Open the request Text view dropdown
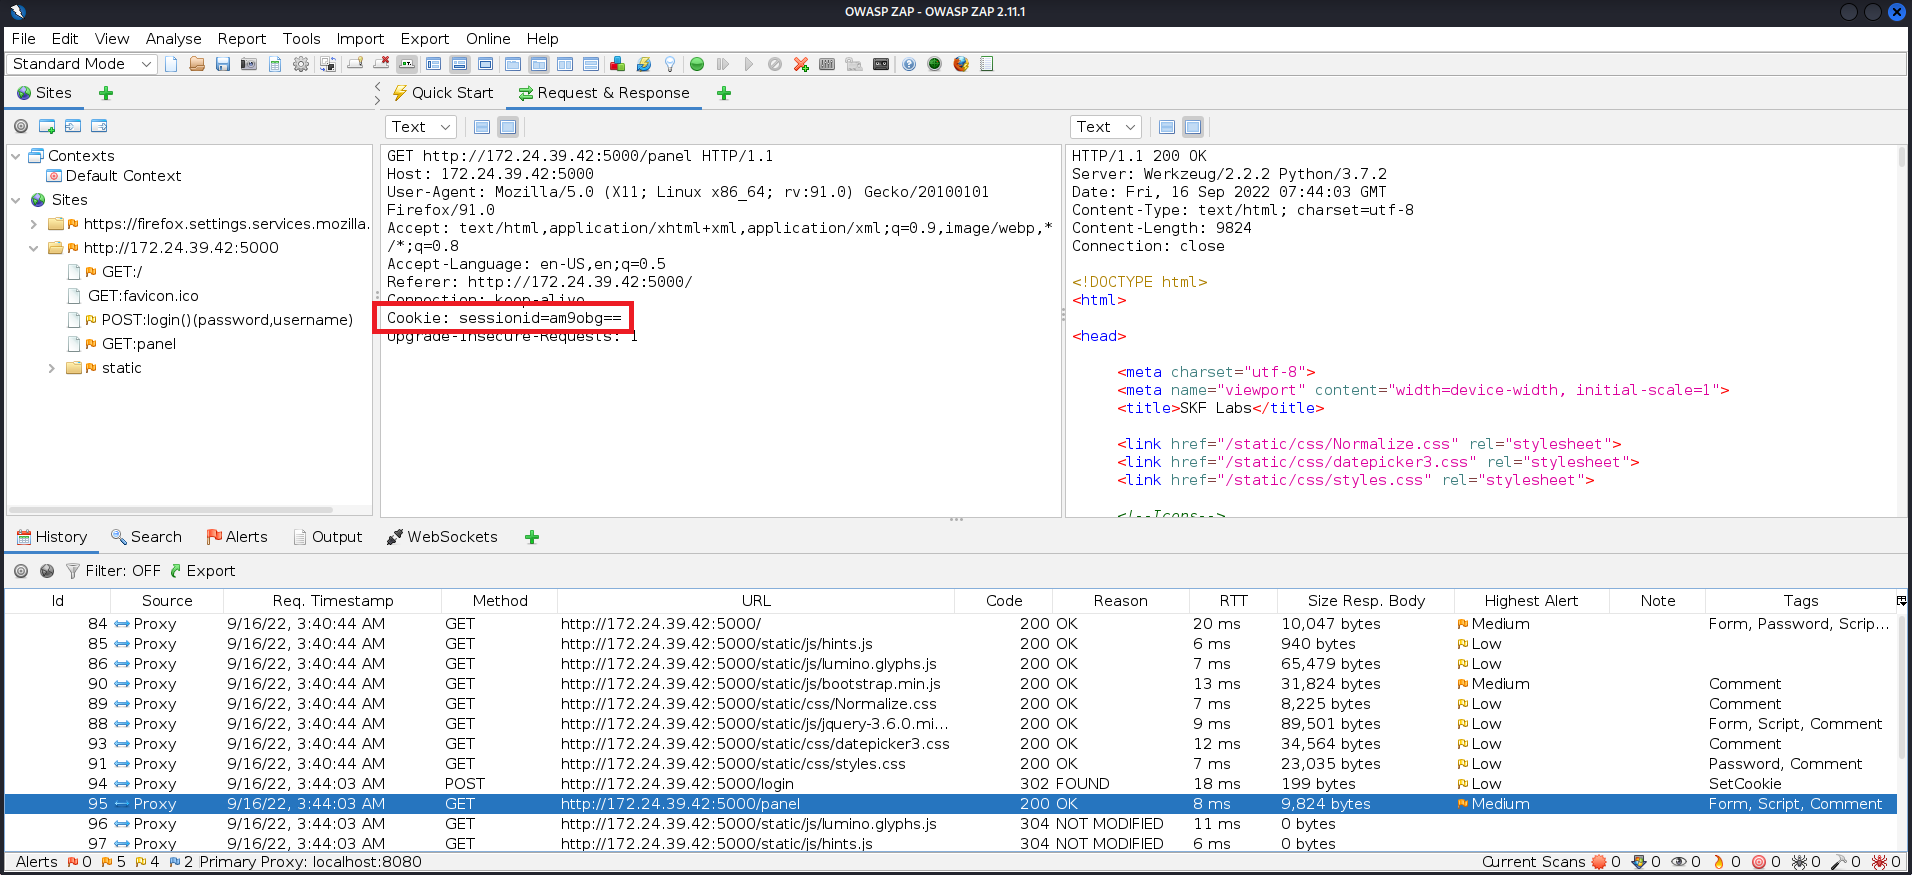This screenshot has width=1912, height=875. click(421, 127)
